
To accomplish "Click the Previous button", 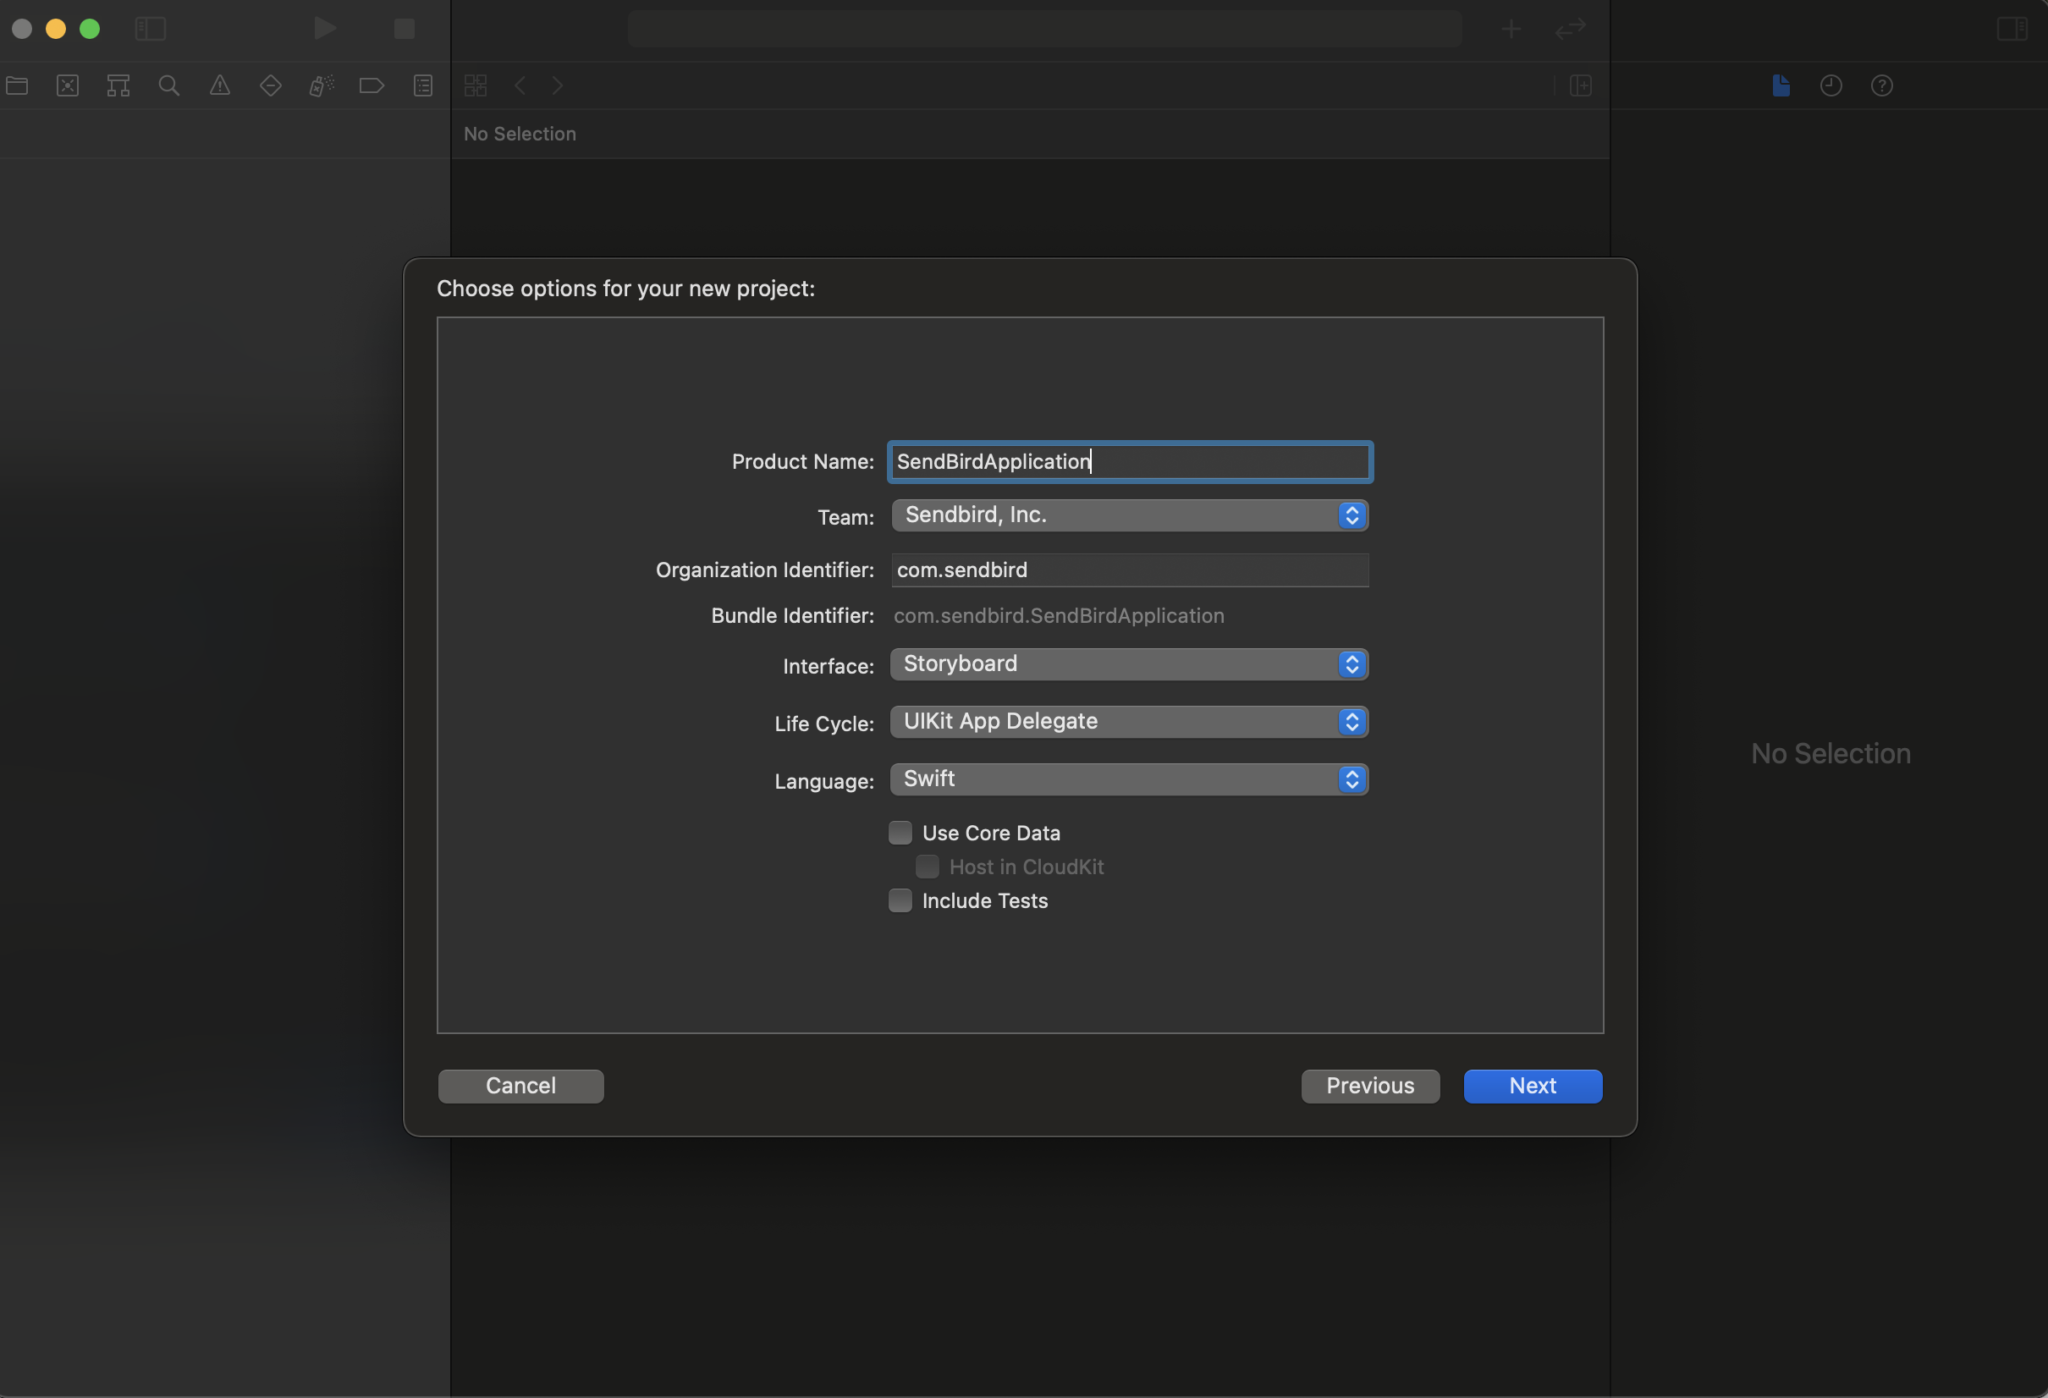I will [1370, 1086].
